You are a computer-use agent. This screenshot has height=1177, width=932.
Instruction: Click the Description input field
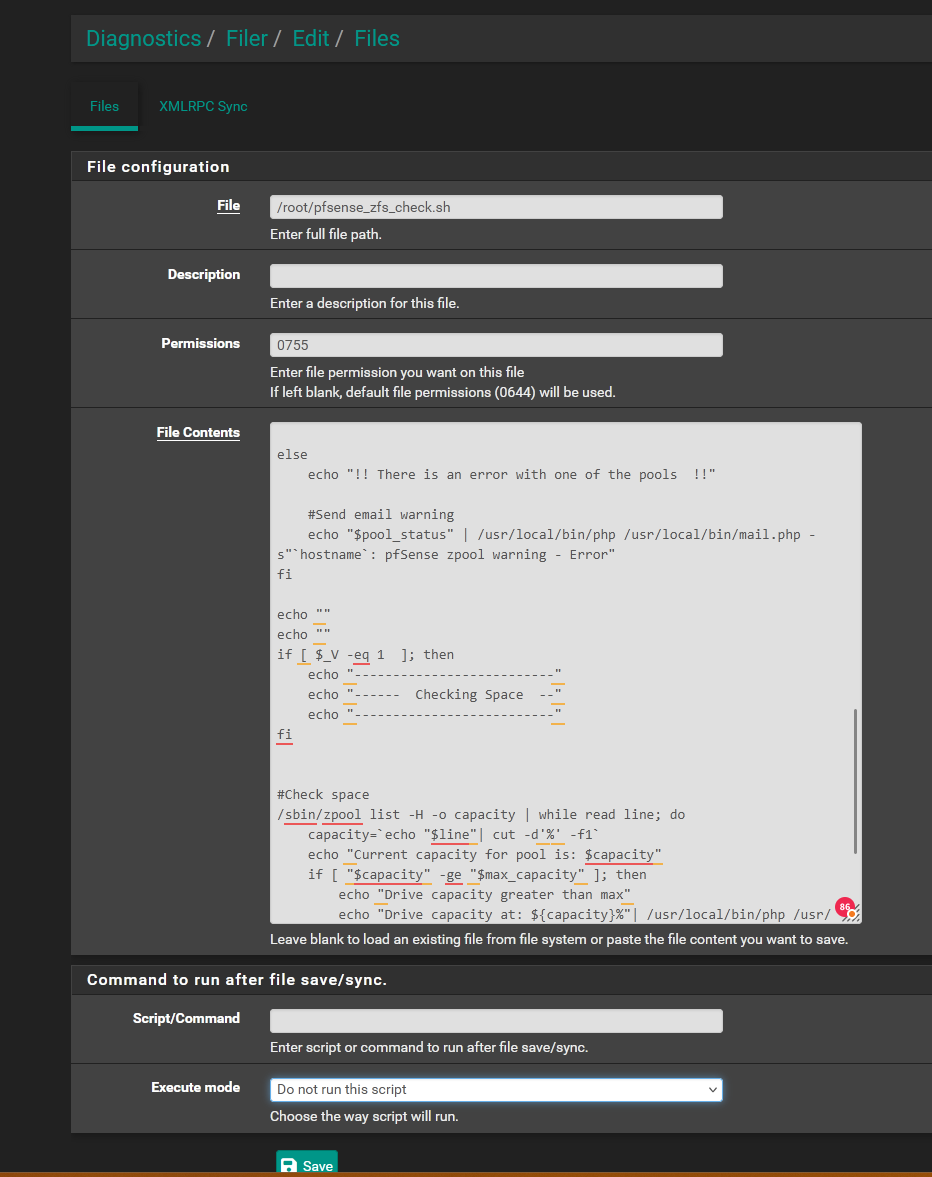click(496, 276)
